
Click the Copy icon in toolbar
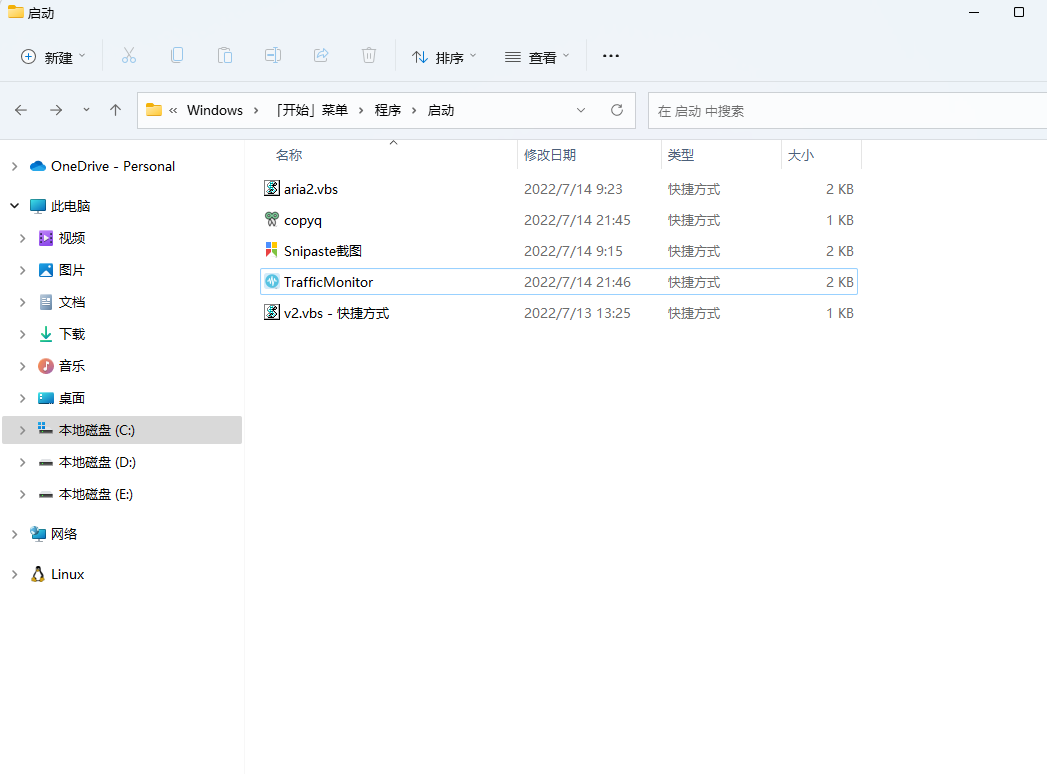click(x=177, y=55)
